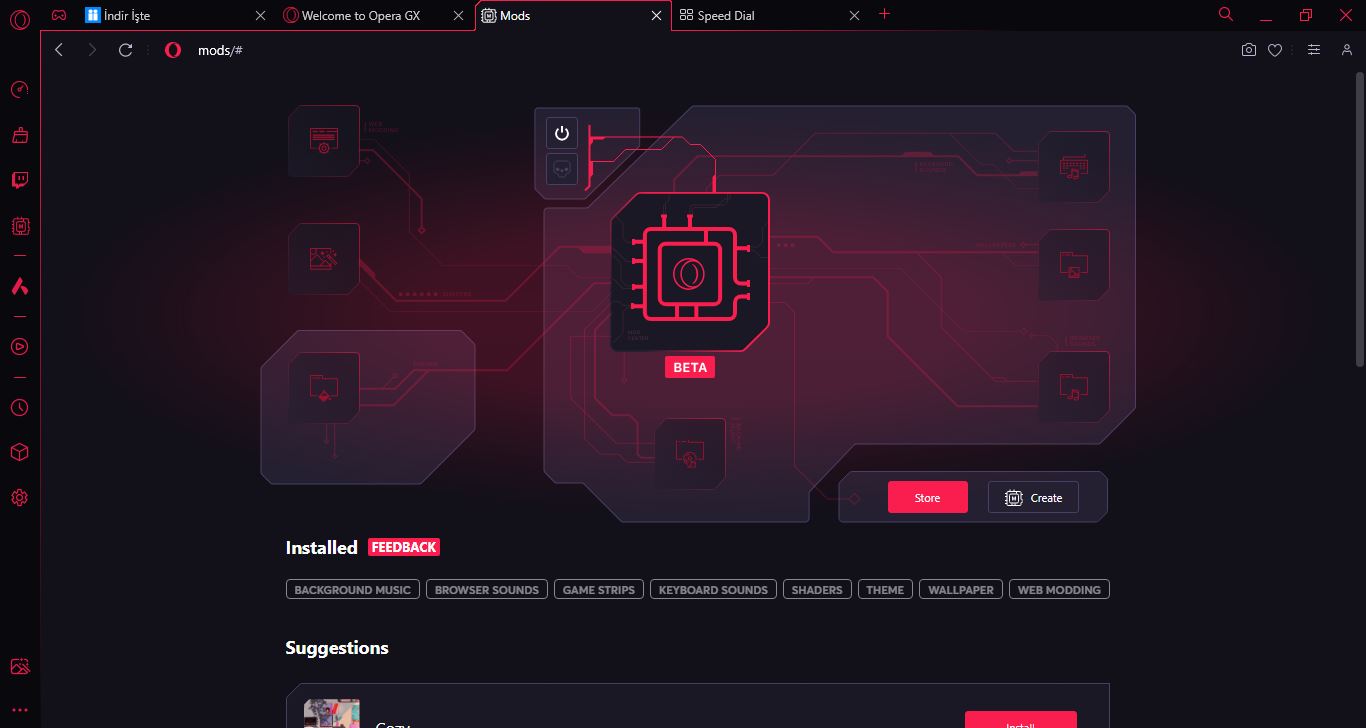The height and width of the screenshot is (728, 1366).
Task: Click the Installed heading
Action: pyautogui.click(x=321, y=547)
